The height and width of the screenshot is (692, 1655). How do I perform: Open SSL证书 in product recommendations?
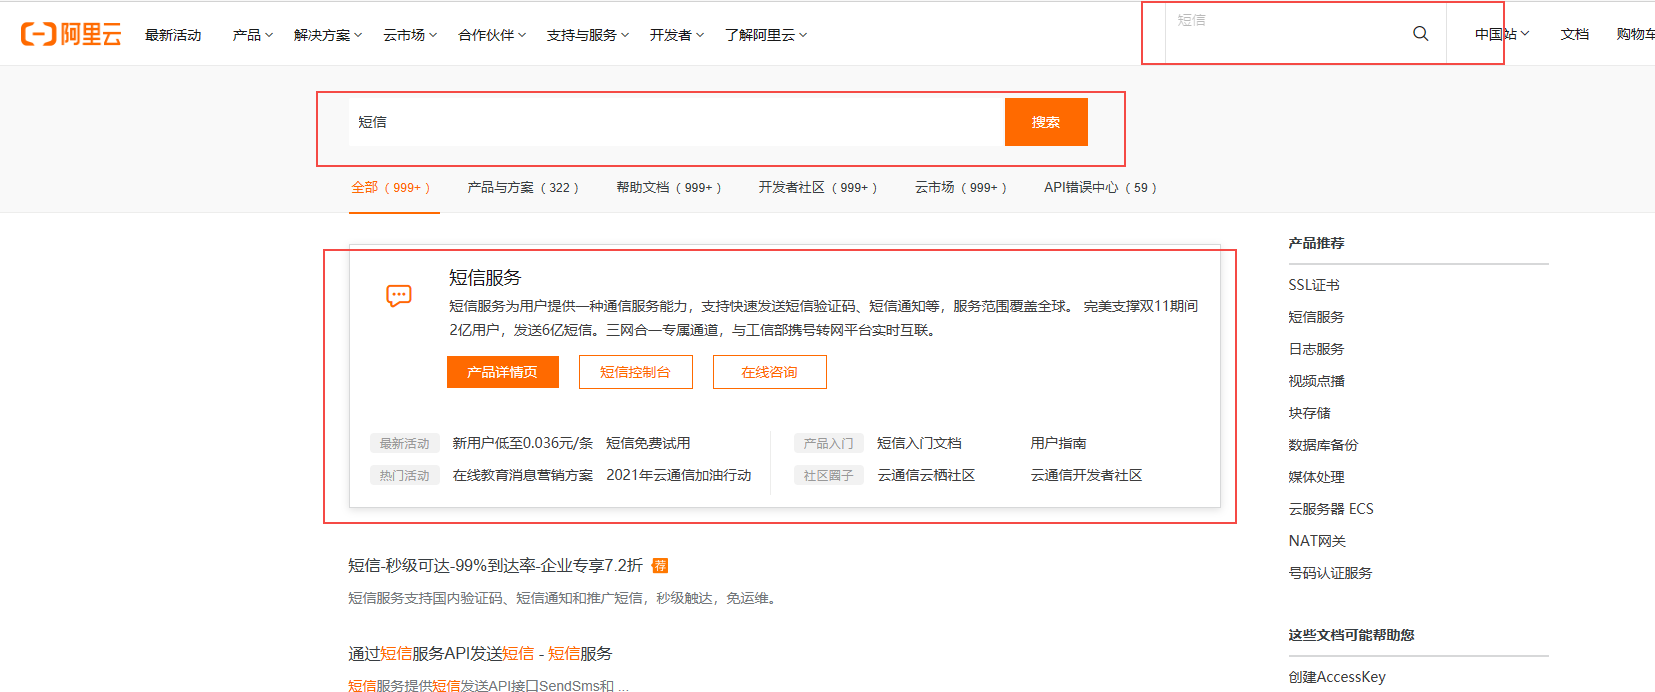[x=1314, y=285]
